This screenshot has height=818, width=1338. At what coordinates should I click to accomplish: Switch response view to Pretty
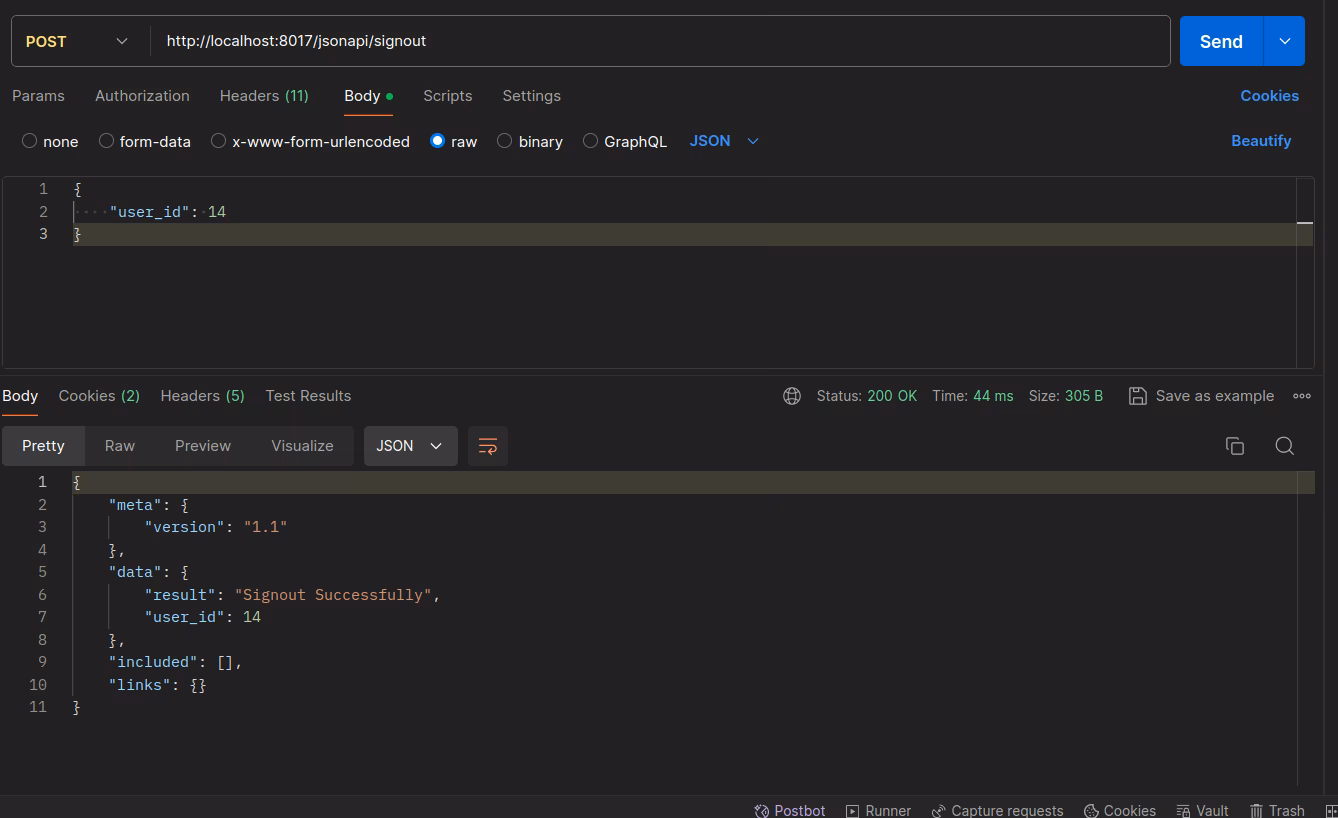[x=43, y=446]
